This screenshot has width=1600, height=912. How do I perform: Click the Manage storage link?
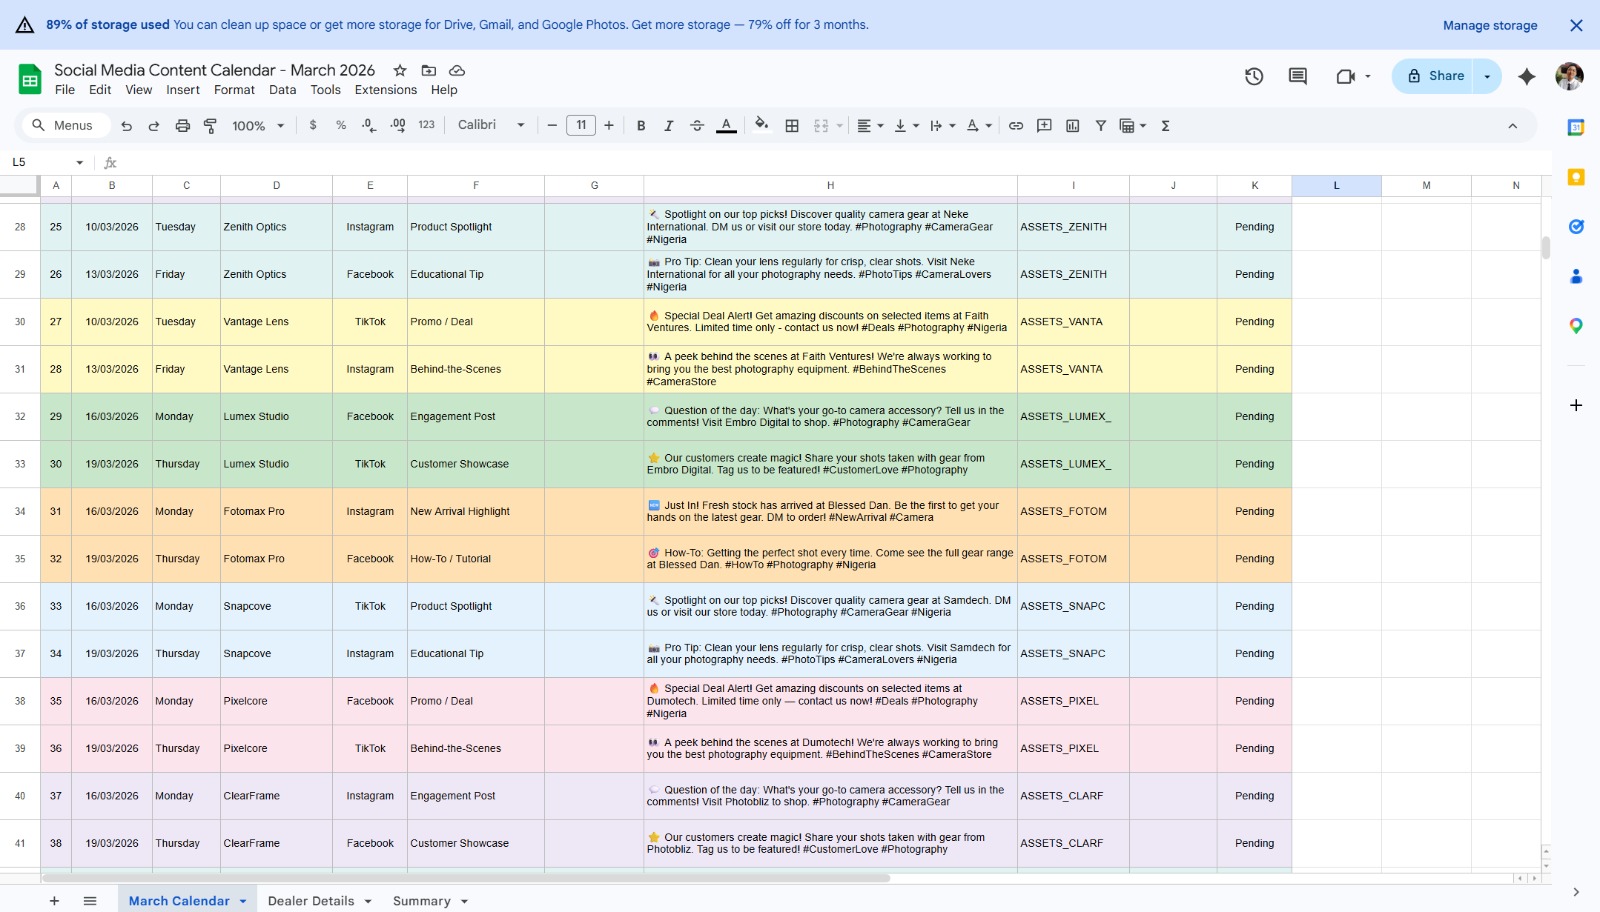[x=1490, y=25]
